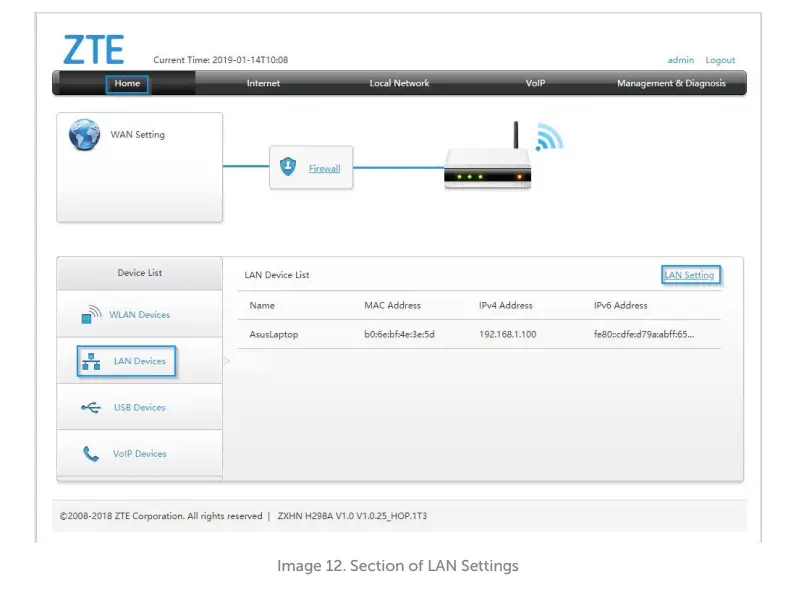Image resolution: width=792 pixels, height=592 pixels.
Task: Click the VoIP Devices phone icon
Action: click(x=91, y=454)
